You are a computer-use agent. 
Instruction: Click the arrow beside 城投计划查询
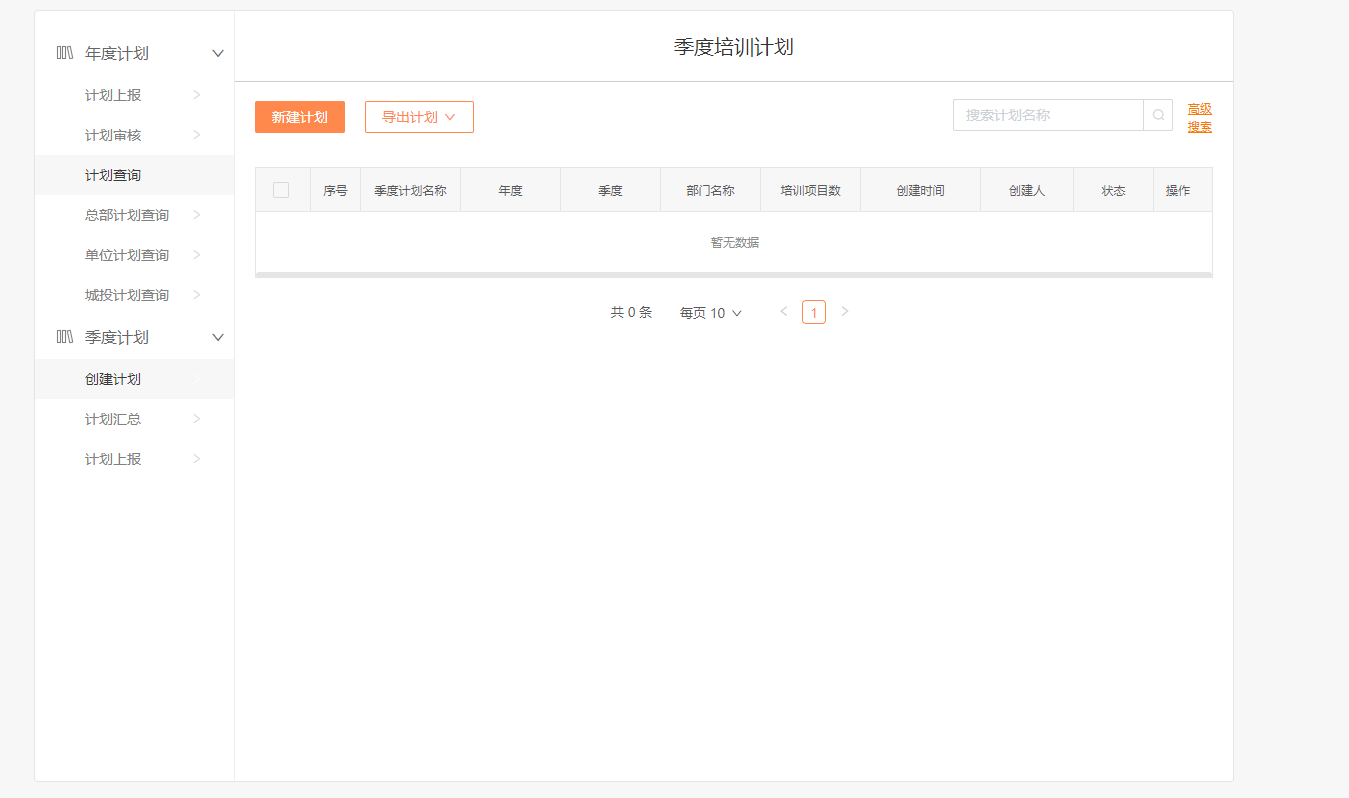pyautogui.click(x=197, y=295)
